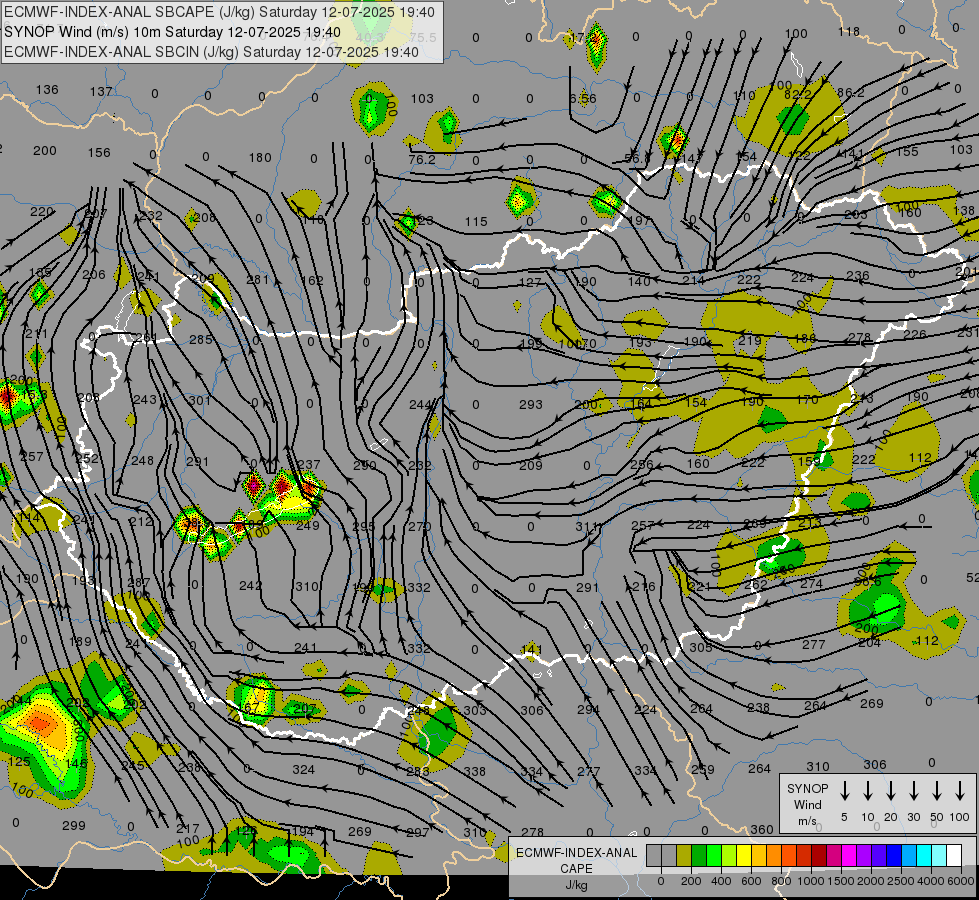Screen dimensions: 979x900
Task: Select the SBCAPE header line of the title box
Action: click(x=219, y=12)
